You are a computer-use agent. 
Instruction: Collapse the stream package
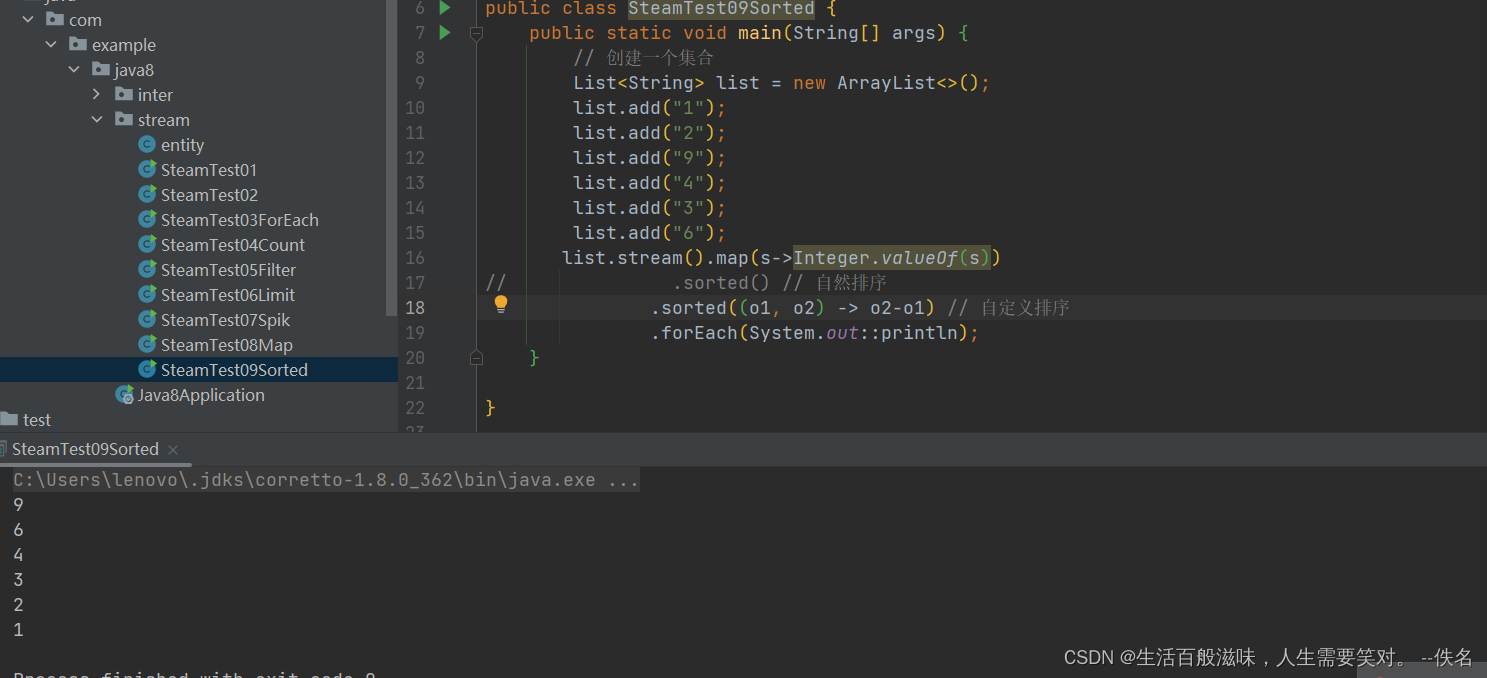click(x=97, y=119)
